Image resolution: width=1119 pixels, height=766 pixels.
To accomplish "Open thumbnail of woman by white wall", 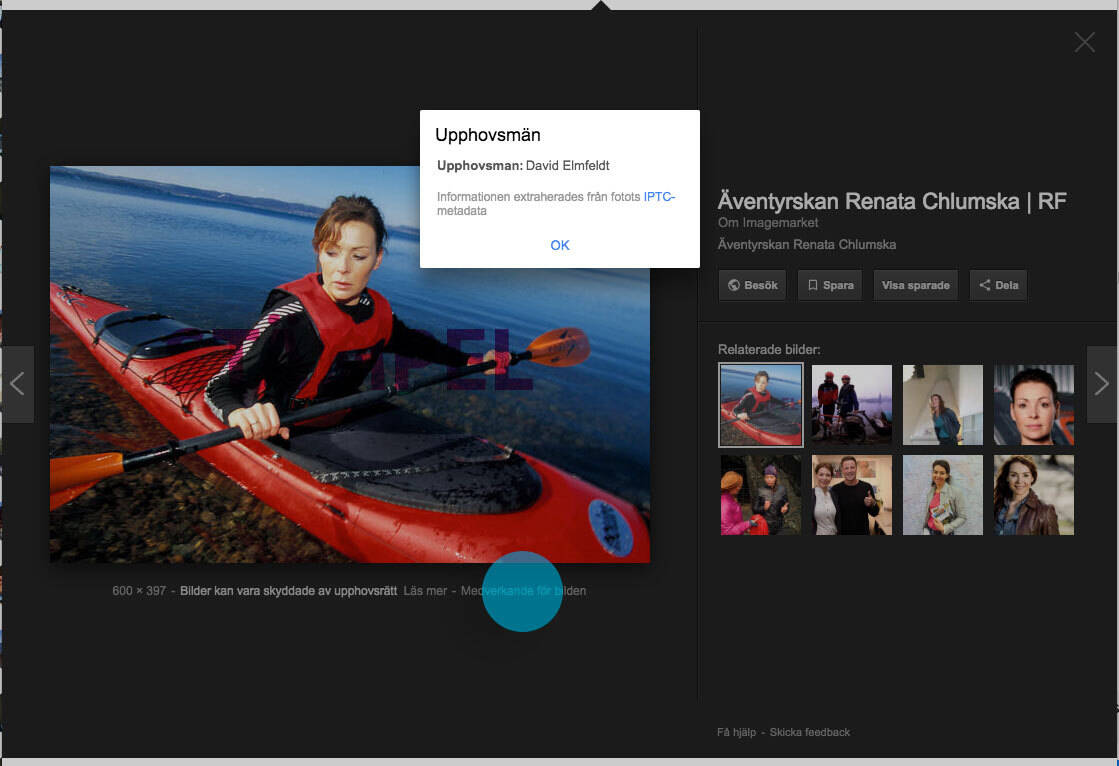I will point(942,404).
